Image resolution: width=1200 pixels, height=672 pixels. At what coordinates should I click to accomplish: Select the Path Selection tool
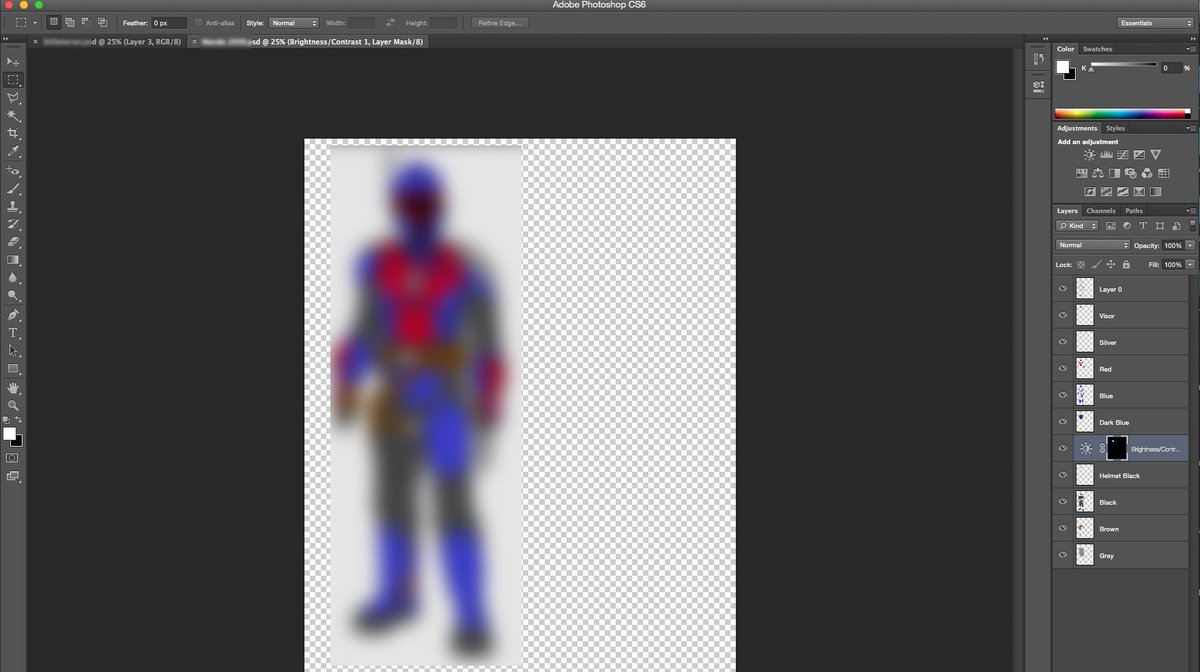pos(13,350)
